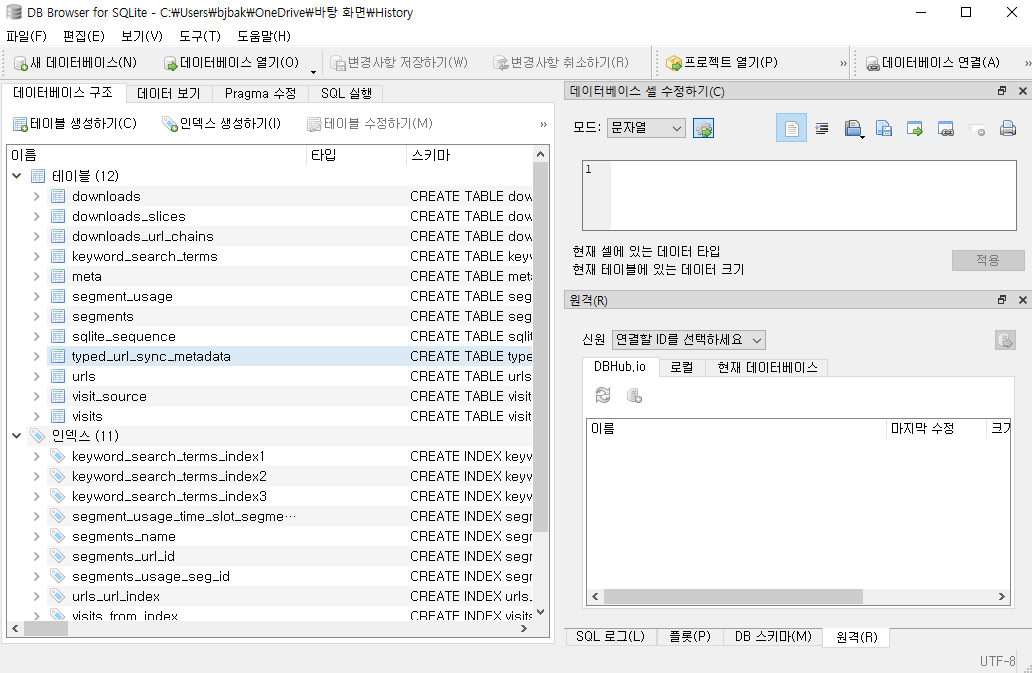
Task: Click the print icon in cell editor
Action: point(1008,128)
